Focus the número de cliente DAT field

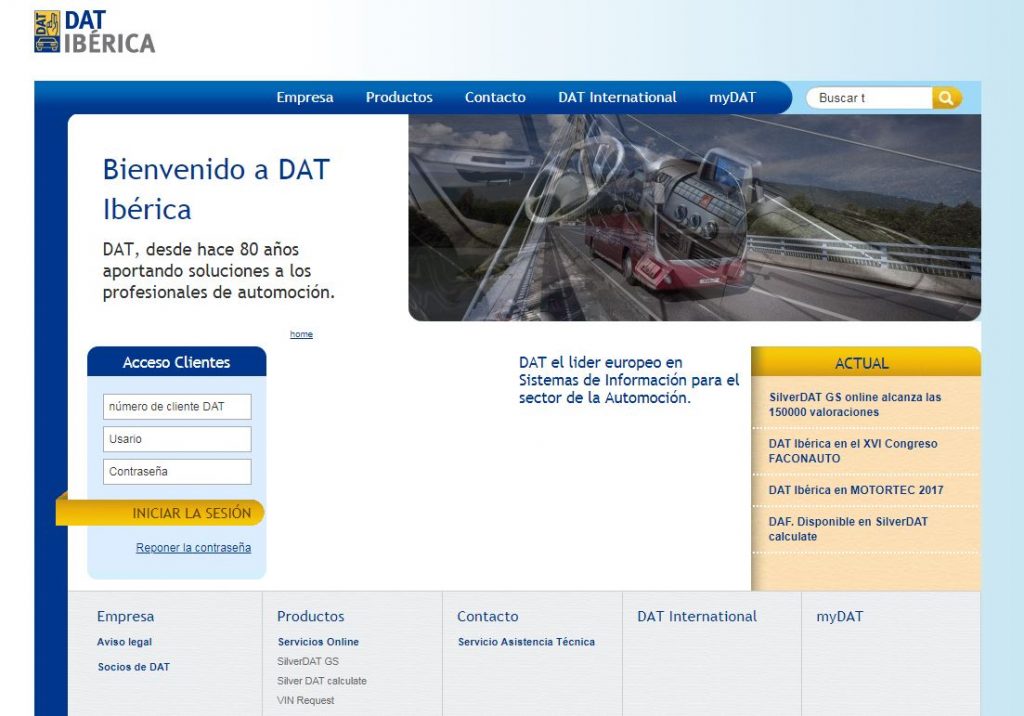coord(177,406)
